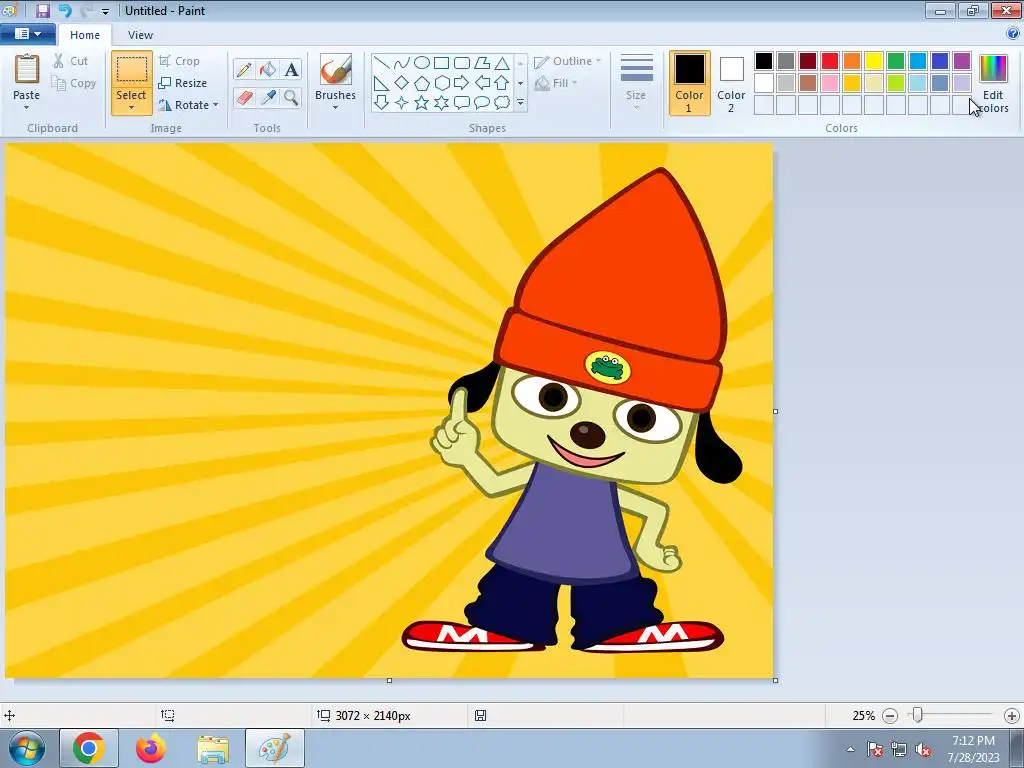Choose the Right arrow shape
This screenshot has width=1024, height=768.
pyautogui.click(x=462, y=83)
